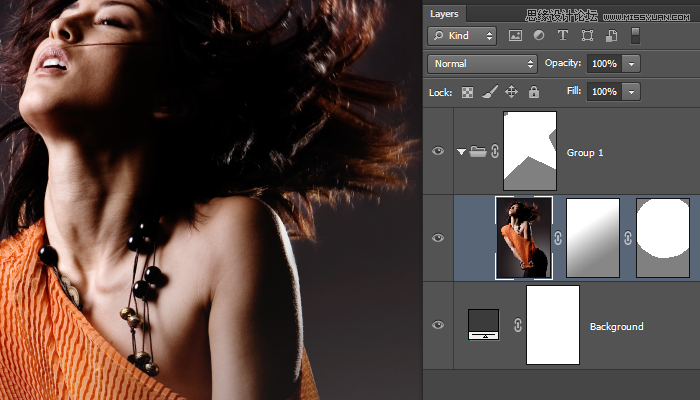This screenshot has height=400, width=700.
Task: Select the woman photo layer thumbnail
Action: 524,238
